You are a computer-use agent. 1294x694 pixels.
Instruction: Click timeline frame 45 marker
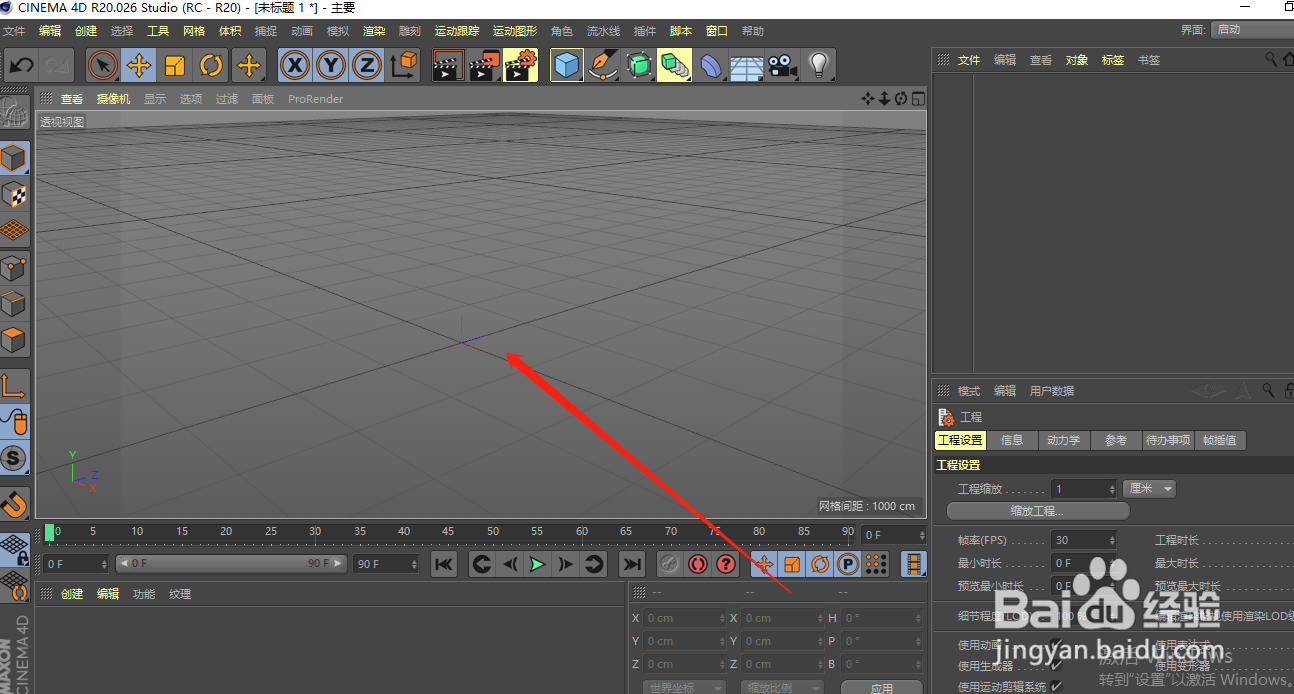(x=448, y=531)
